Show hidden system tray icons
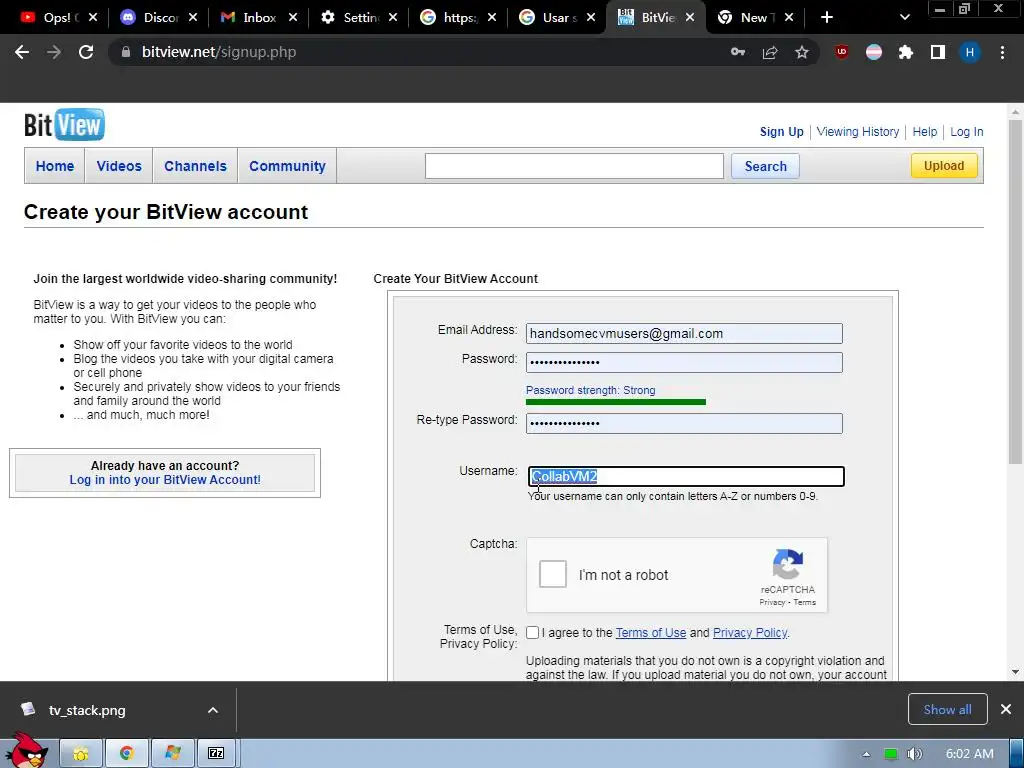The image size is (1024, 768). (x=866, y=754)
